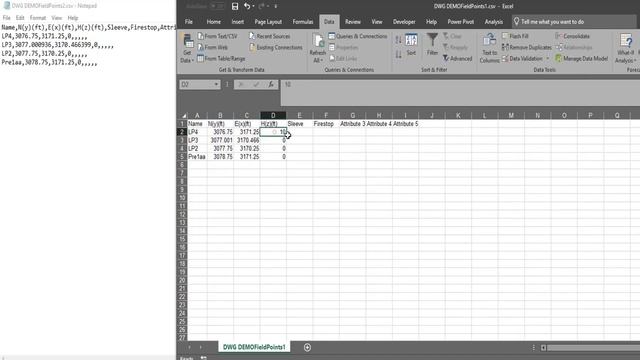640x360 pixels.
Task: Click the Select All corner triangle
Action: pos(184,116)
